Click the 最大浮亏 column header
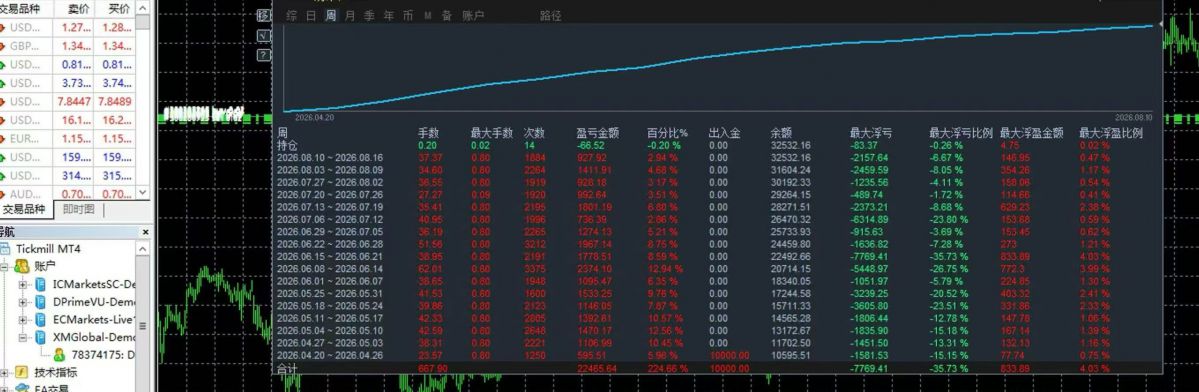This screenshot has height=392, width=1199. (x=872, y=132)
